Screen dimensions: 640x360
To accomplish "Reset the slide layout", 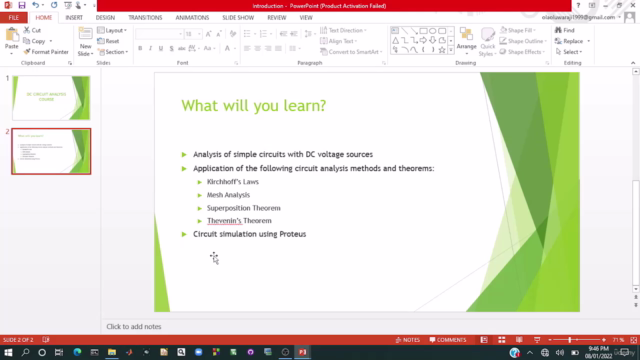I will [108, 41].
